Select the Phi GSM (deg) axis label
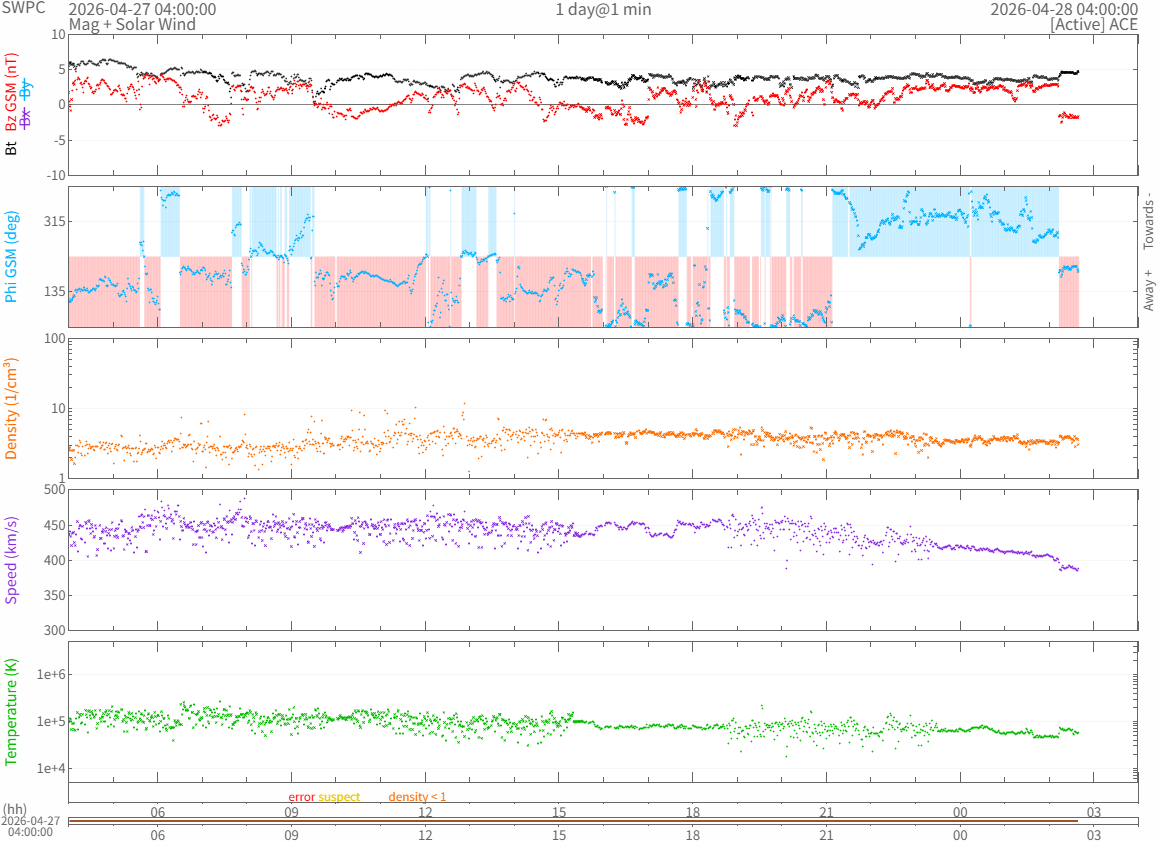Image resolution: width=1158 pixels, height=842 pixels. (x=12, y=257)
